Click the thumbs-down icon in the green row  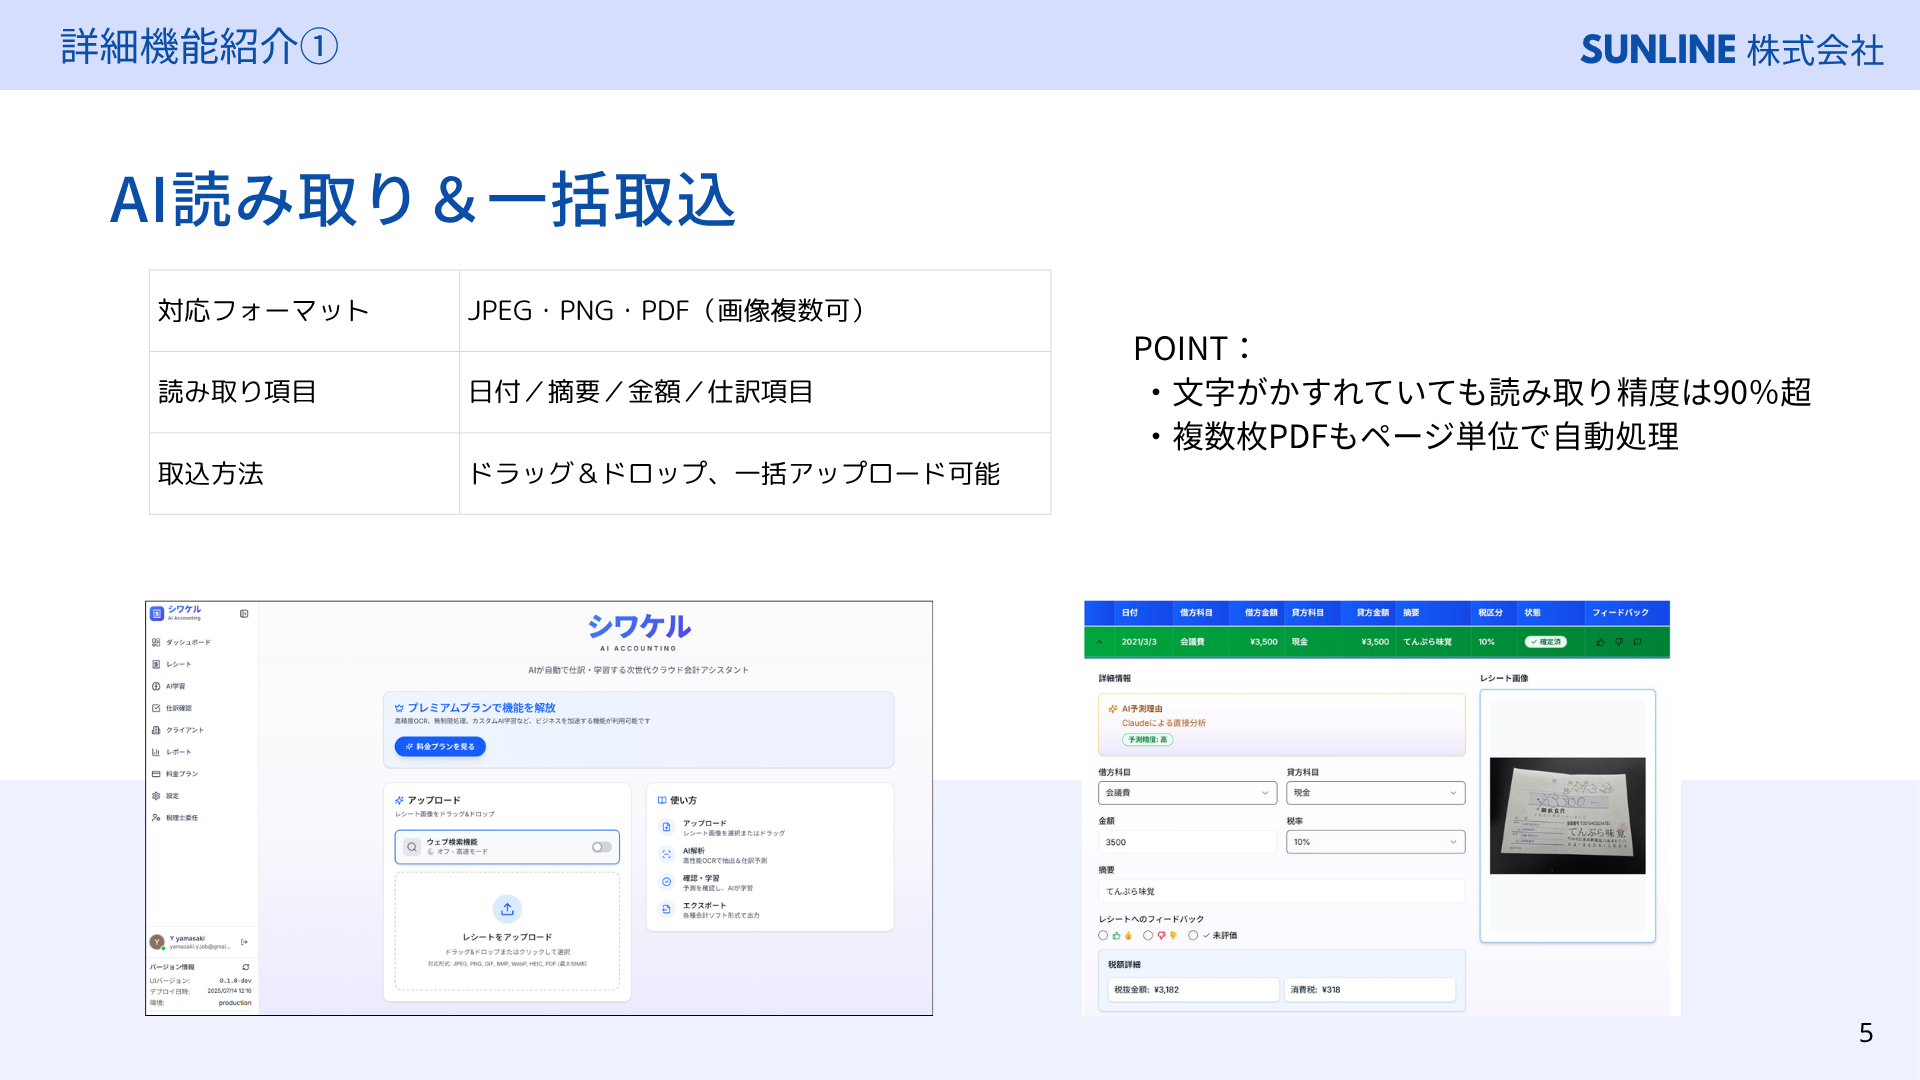1619,642
